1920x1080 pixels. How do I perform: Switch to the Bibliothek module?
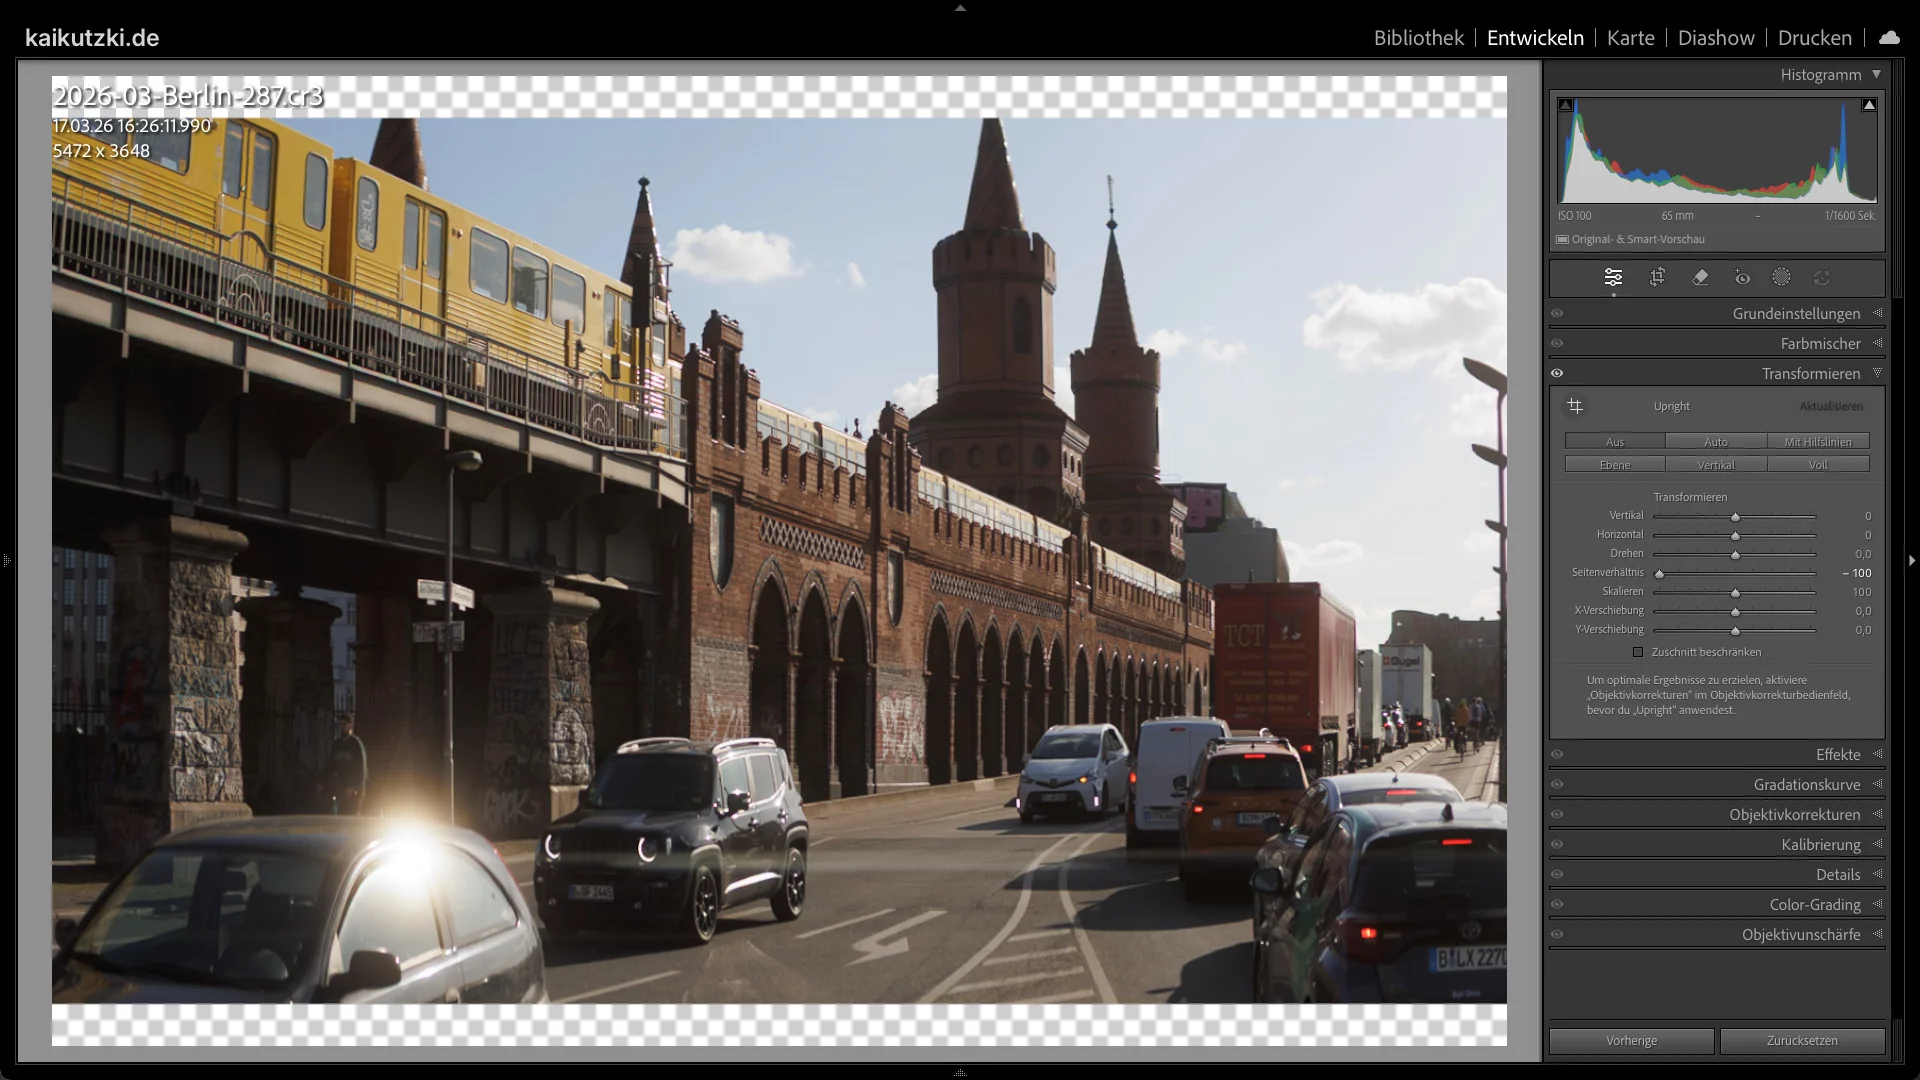click(x=1418, y=38)
